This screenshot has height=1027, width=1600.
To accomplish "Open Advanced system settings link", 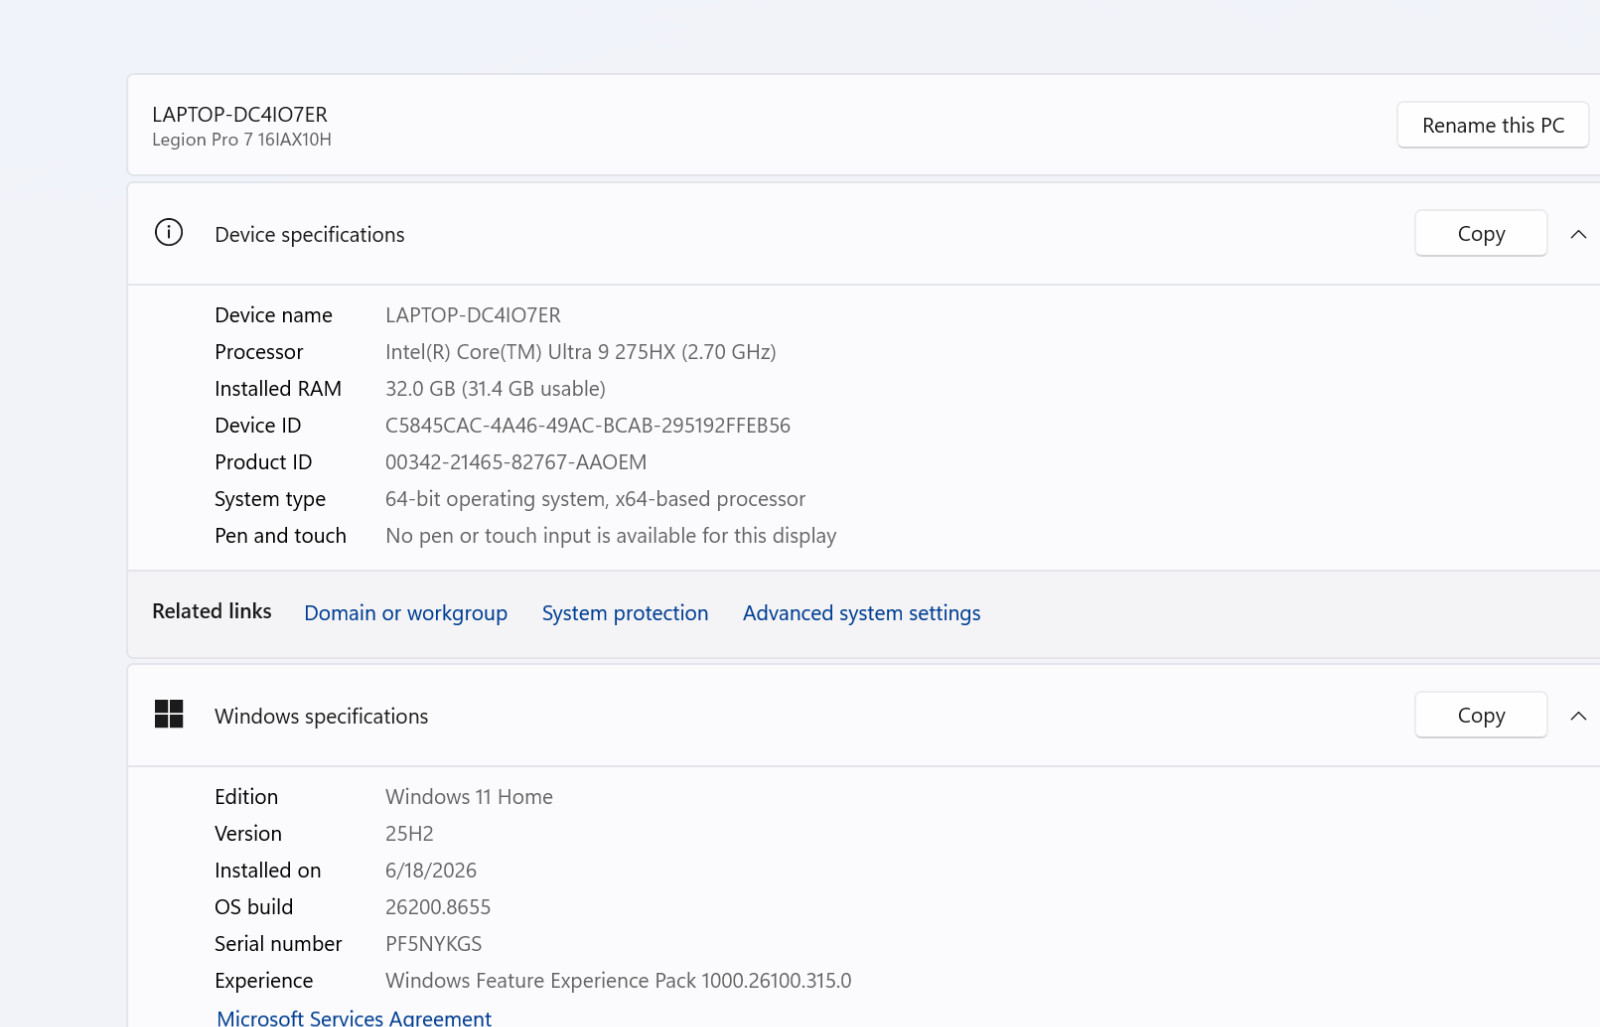I will pyautogui.click(x=861, y=613).
